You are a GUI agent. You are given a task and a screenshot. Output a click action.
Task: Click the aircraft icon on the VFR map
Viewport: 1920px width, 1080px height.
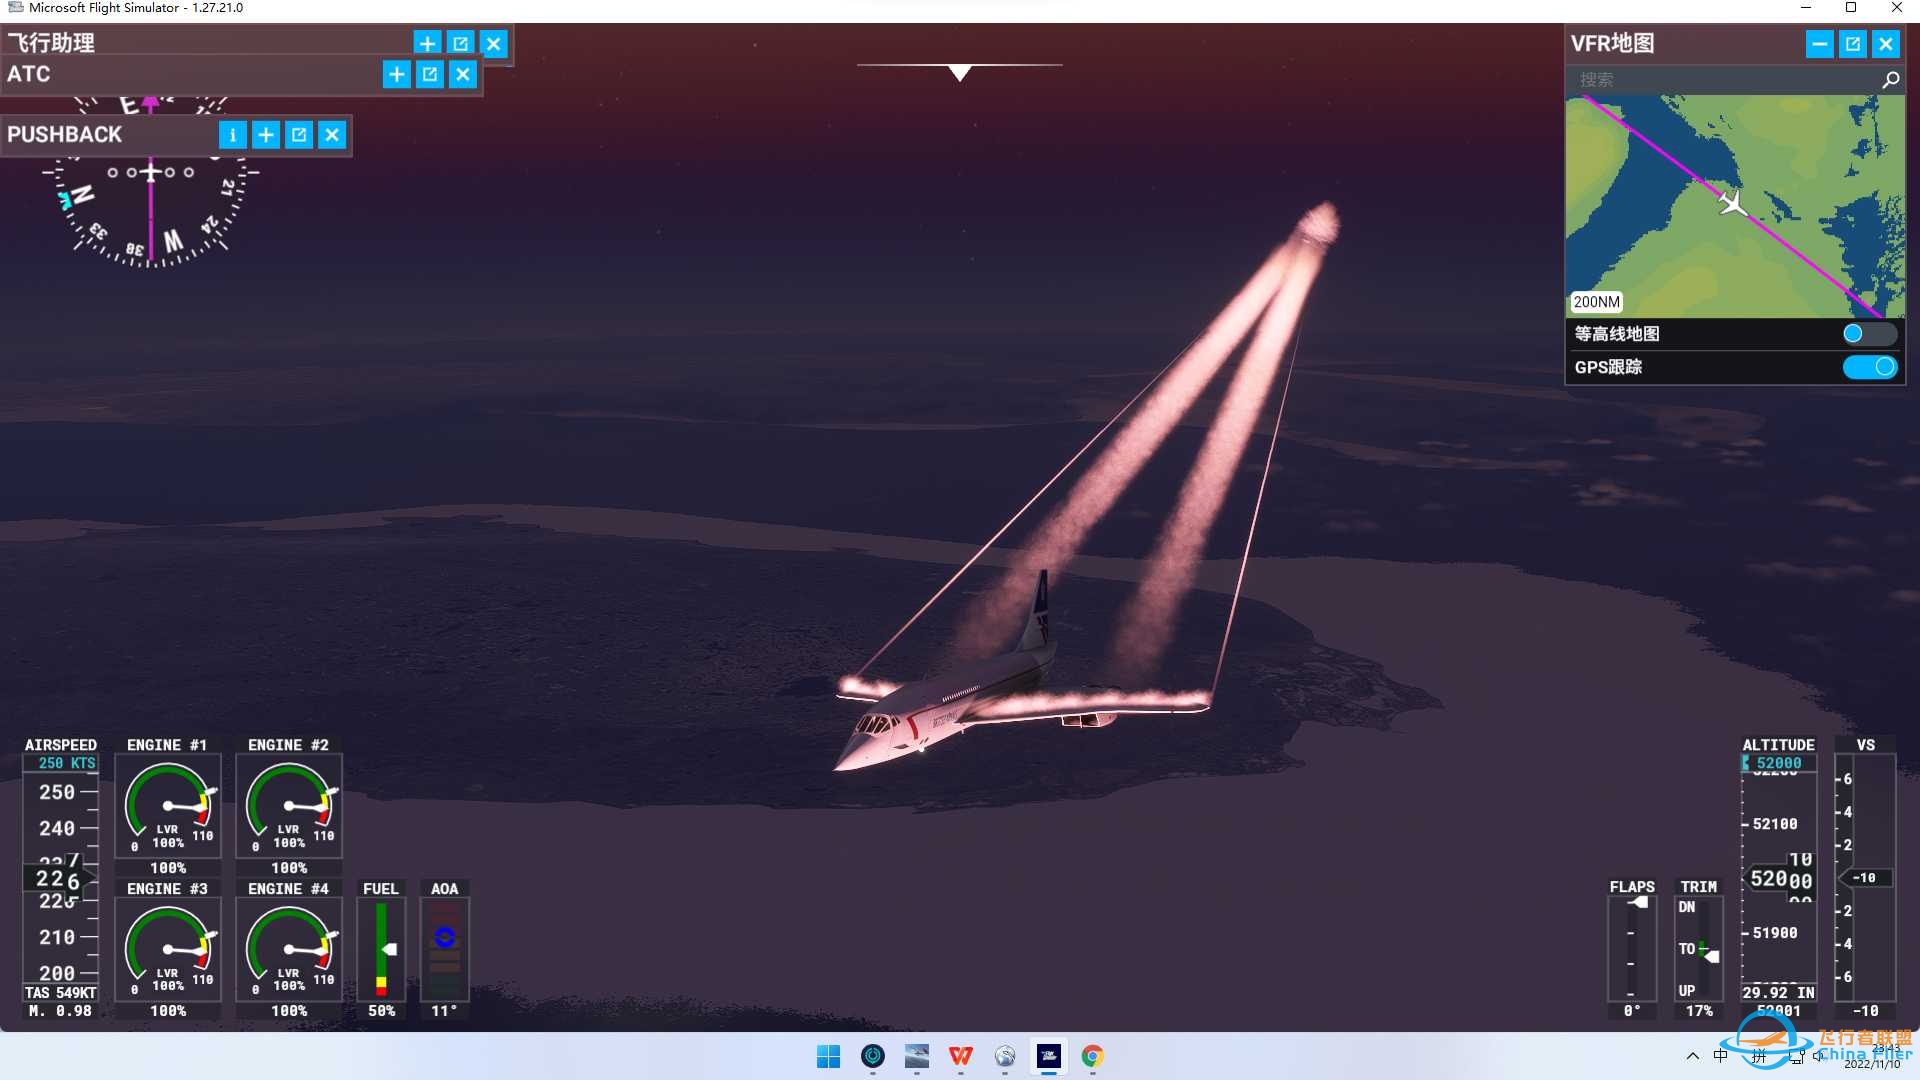(x=1733, y=203)
